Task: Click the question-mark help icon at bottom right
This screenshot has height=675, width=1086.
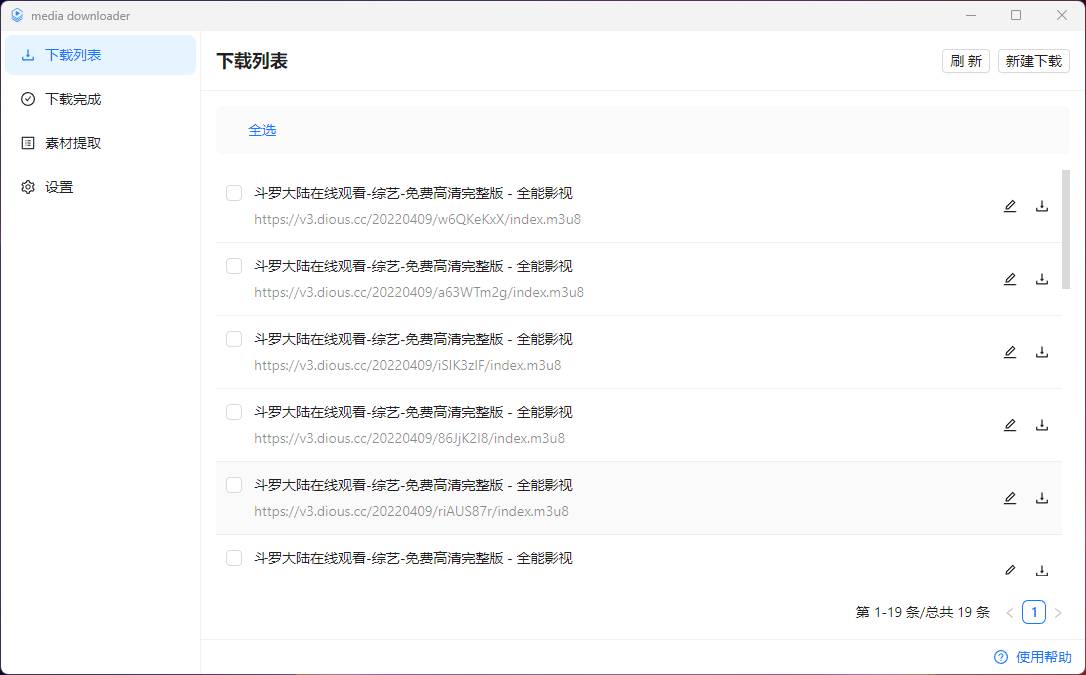Action: (x=1000, y=657)
